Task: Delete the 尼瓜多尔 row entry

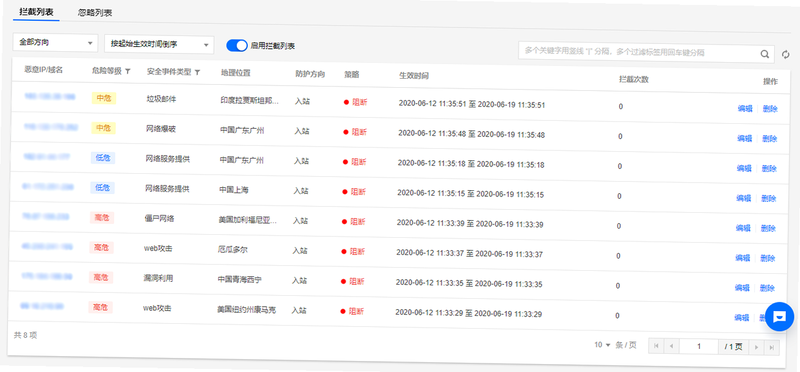Action: coord(767,259)
